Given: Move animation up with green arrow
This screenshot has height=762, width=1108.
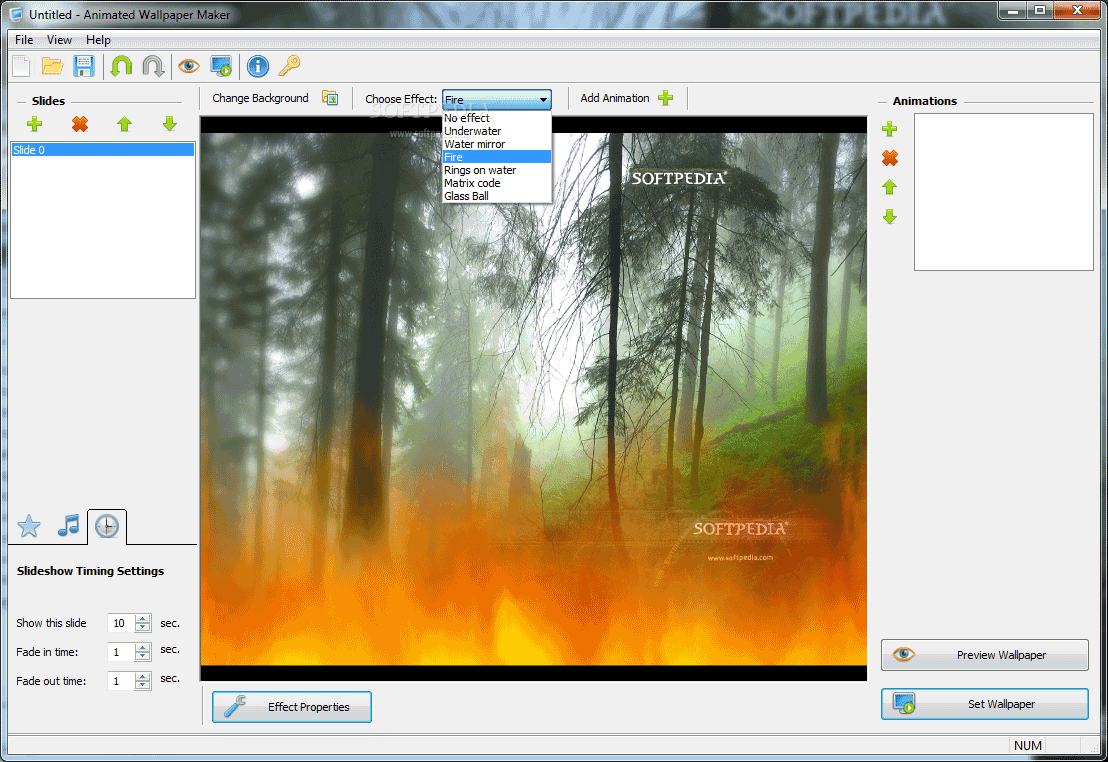Looking at the screenshot, I should pos(889,187).
